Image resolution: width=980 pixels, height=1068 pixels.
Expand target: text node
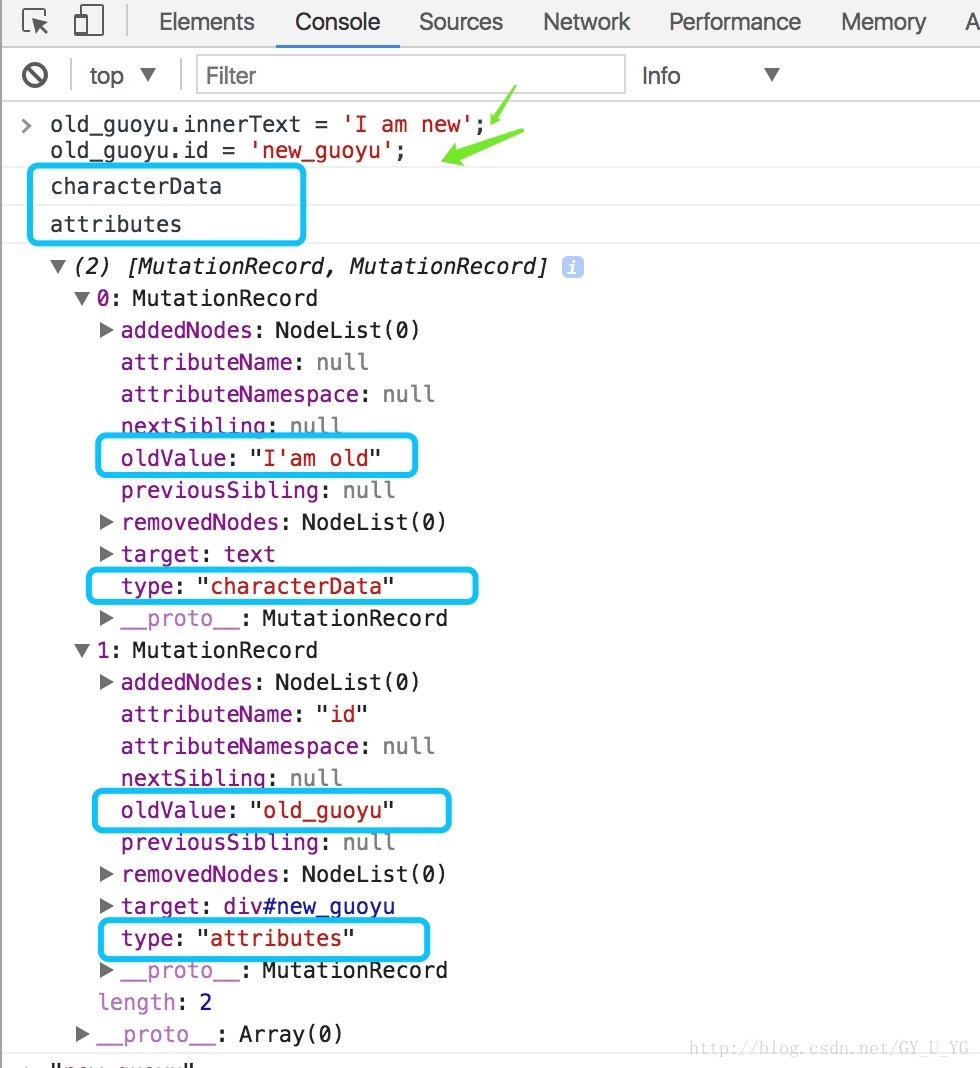click(x=106, y=554)
